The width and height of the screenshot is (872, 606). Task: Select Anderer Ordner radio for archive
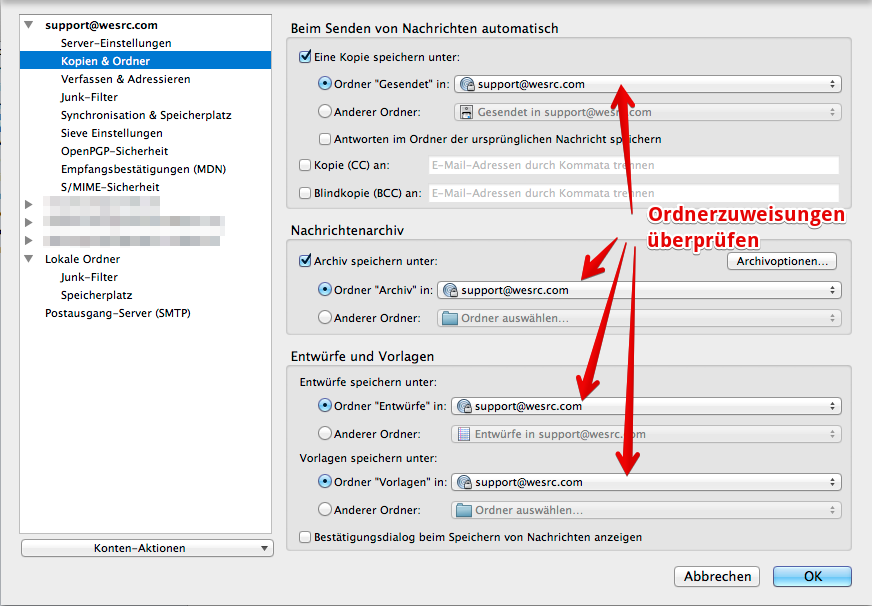click(325, 317)
